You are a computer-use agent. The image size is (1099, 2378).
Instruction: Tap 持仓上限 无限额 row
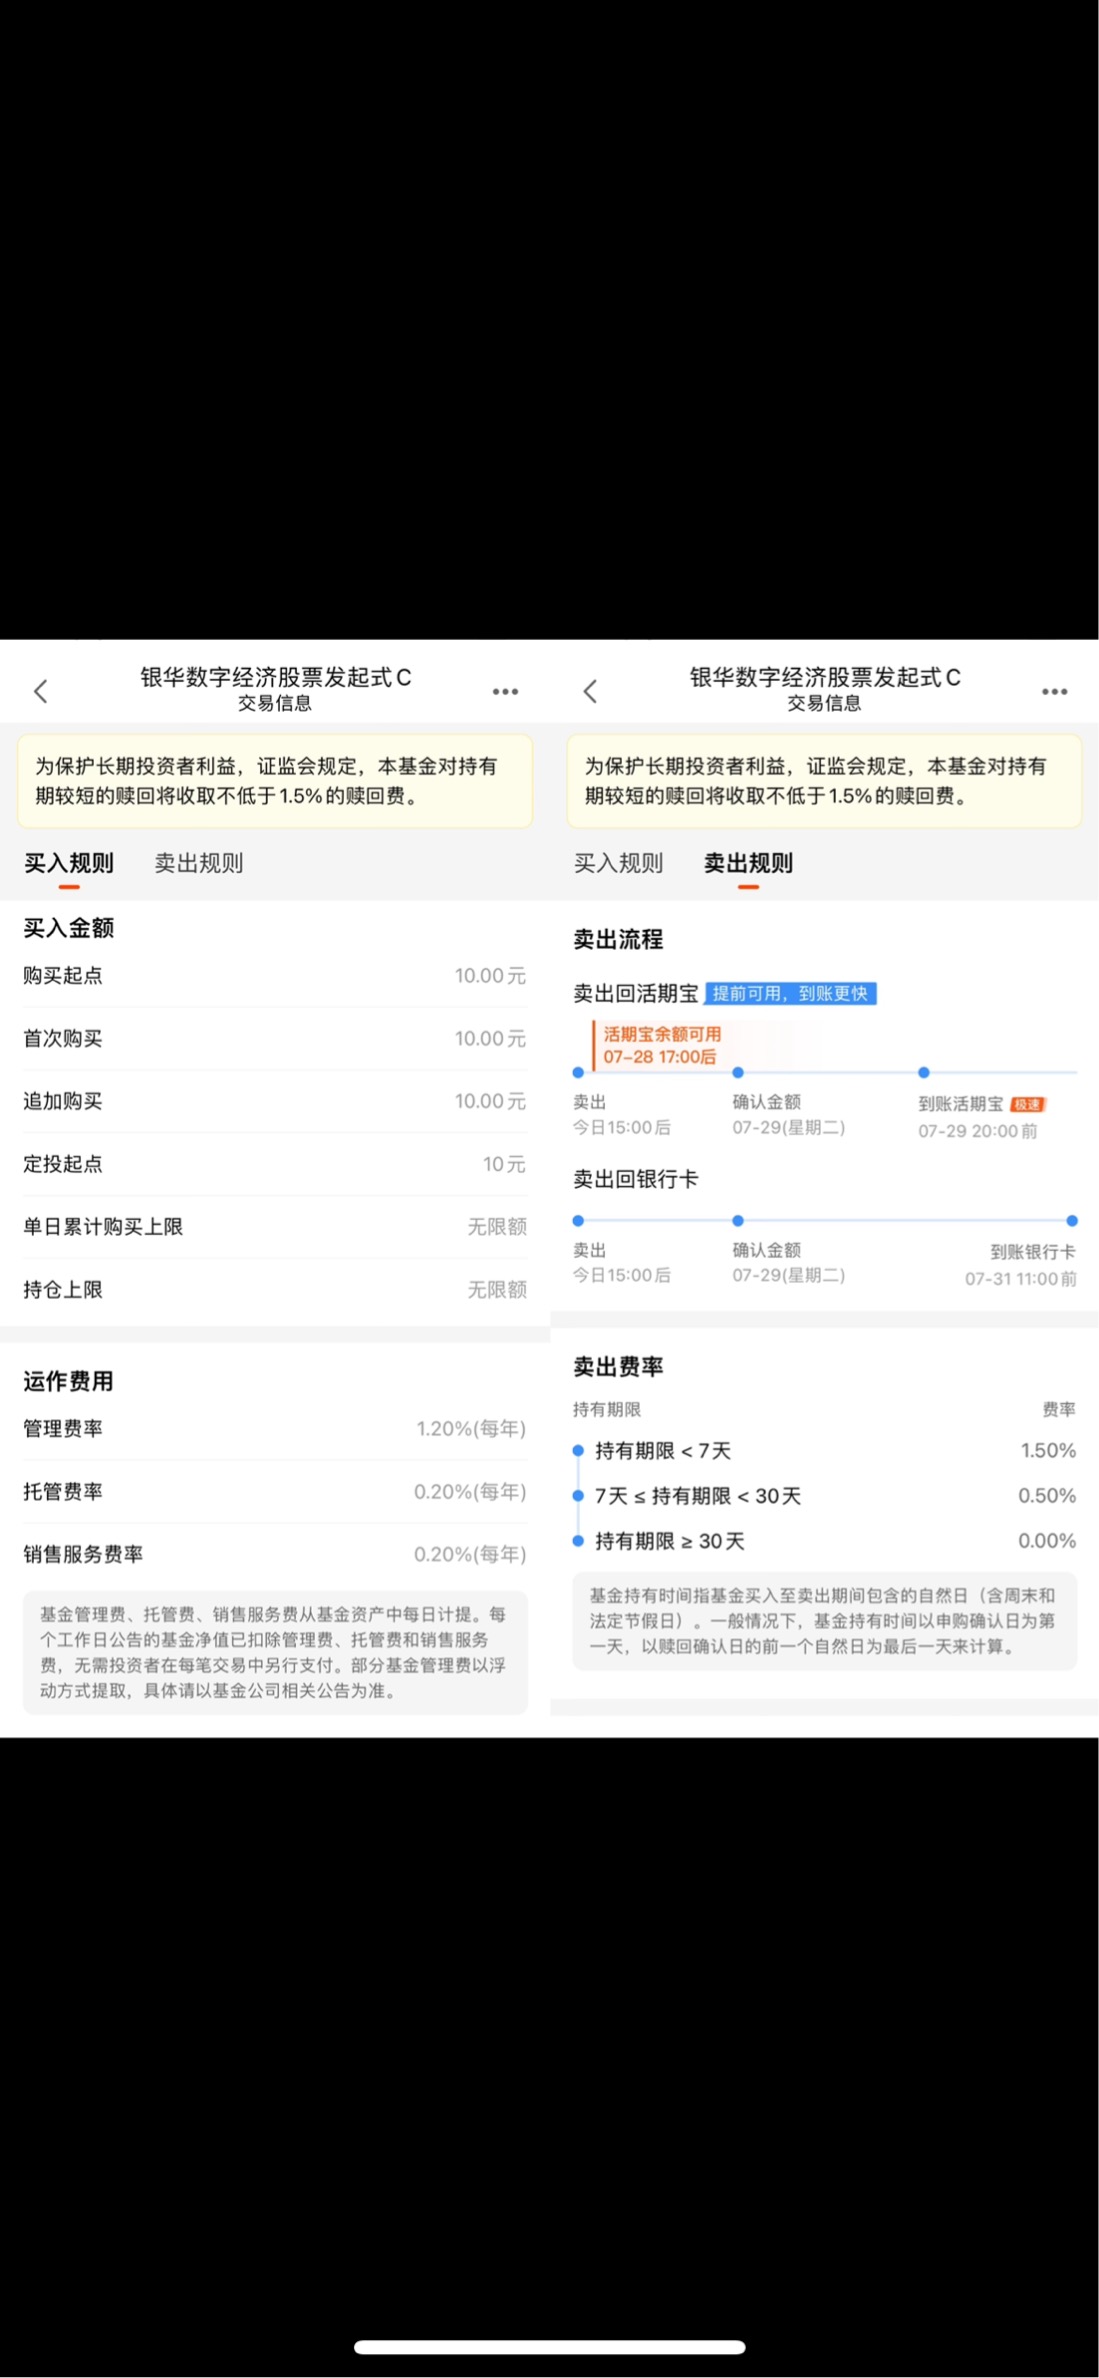[x=275, y=1290]
